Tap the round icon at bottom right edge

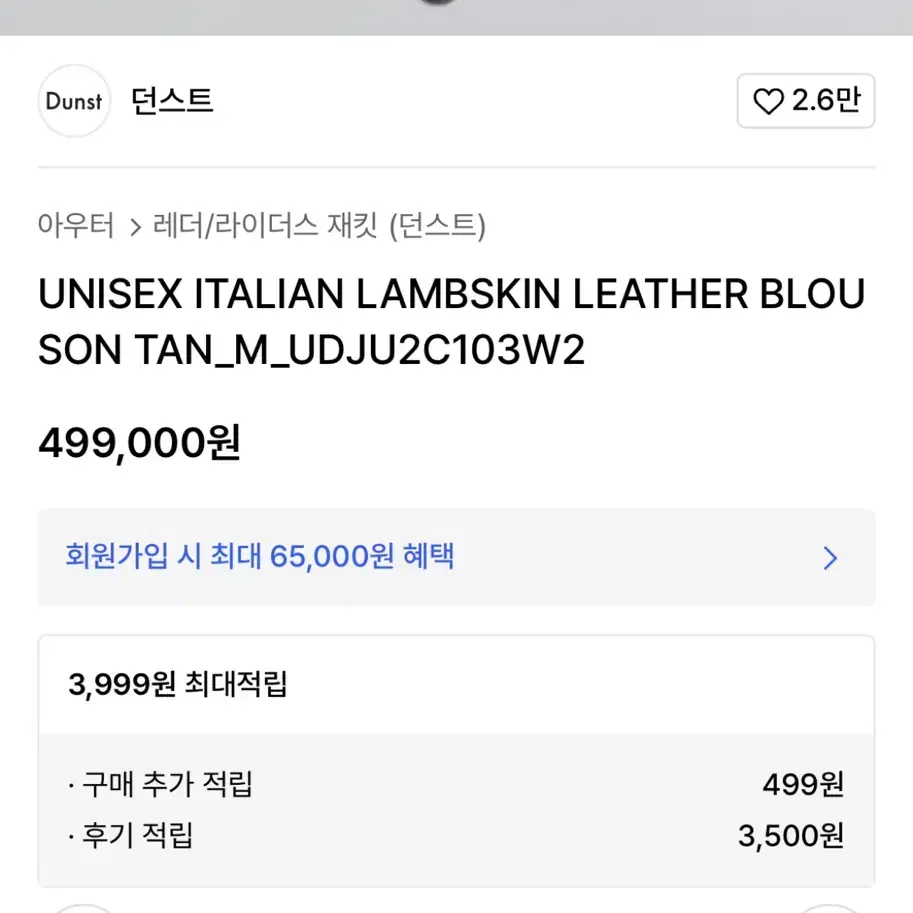tap(830, 908)
